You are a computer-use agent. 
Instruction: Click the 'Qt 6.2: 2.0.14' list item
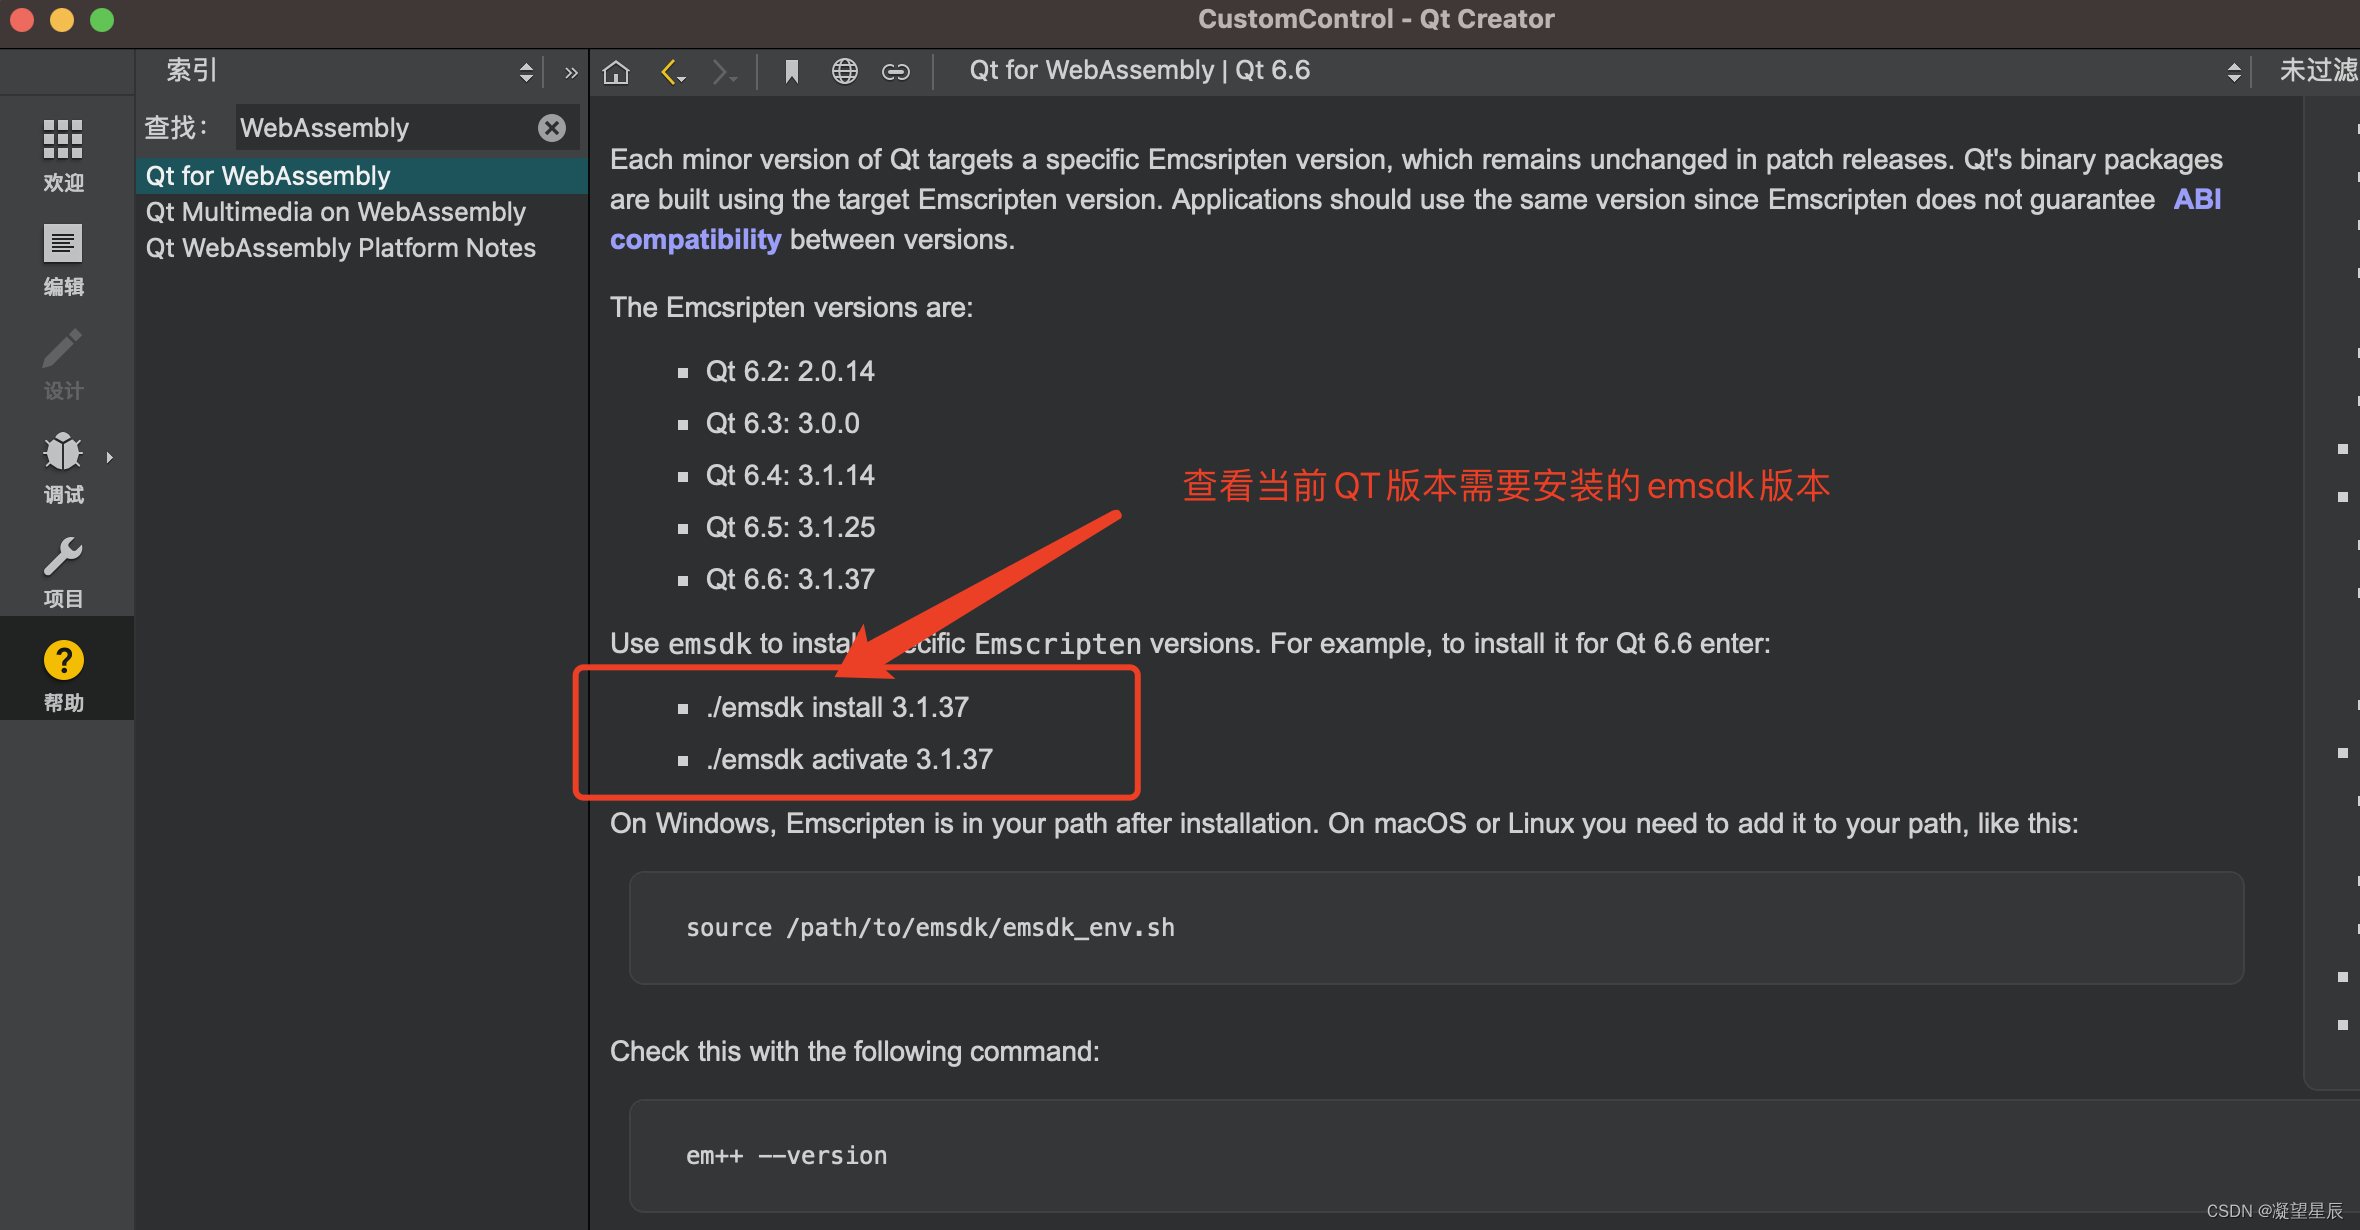point(790,371)
